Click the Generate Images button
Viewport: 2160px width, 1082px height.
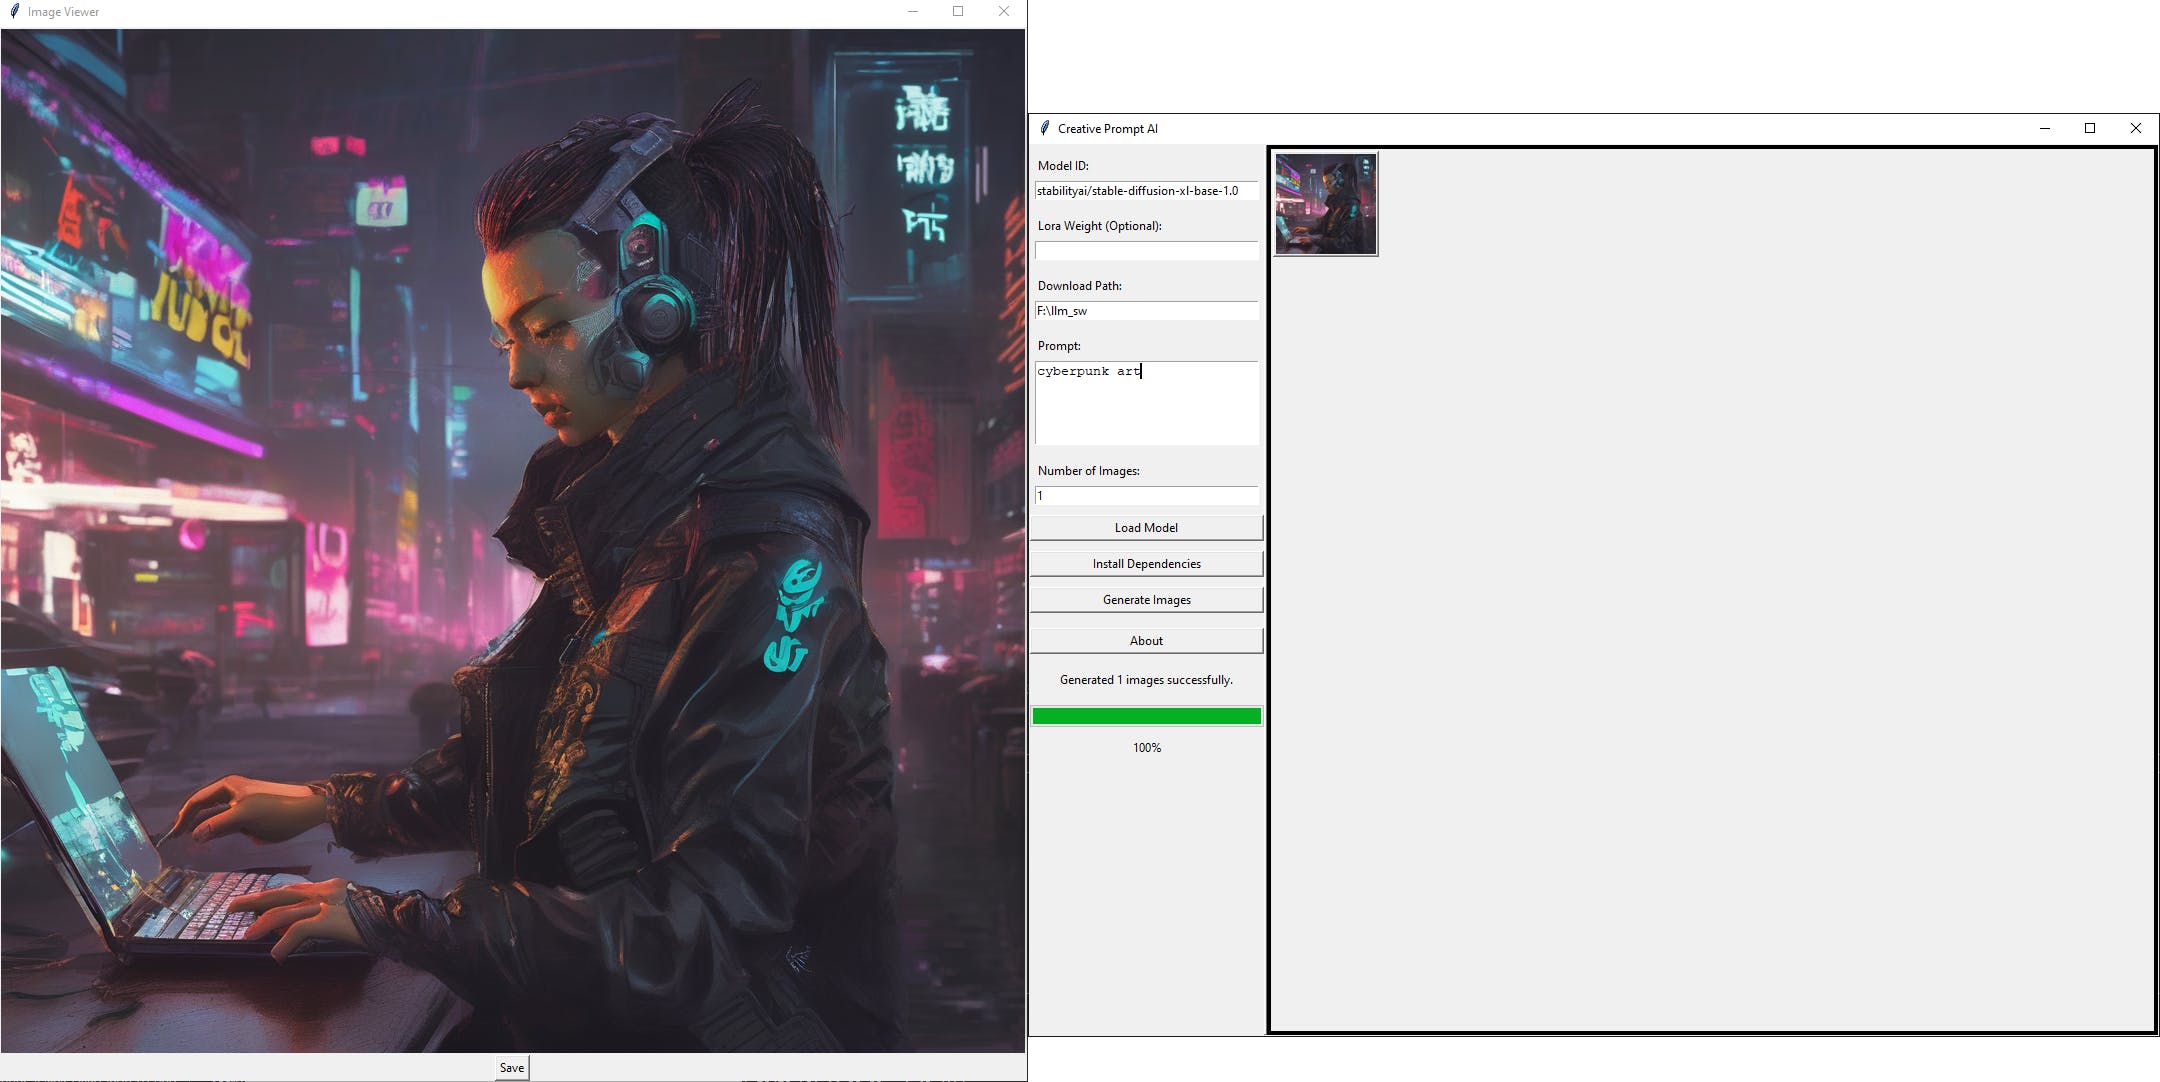click(1146, 599)
